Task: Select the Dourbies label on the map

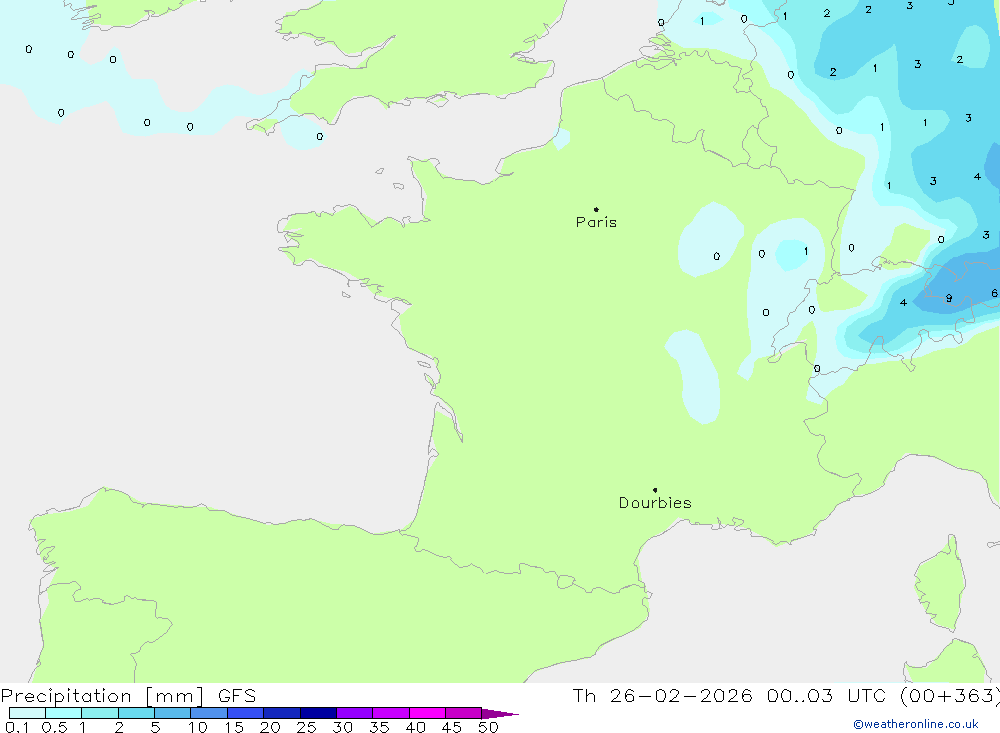Action: pyautogui.click(x=655, y=503)
